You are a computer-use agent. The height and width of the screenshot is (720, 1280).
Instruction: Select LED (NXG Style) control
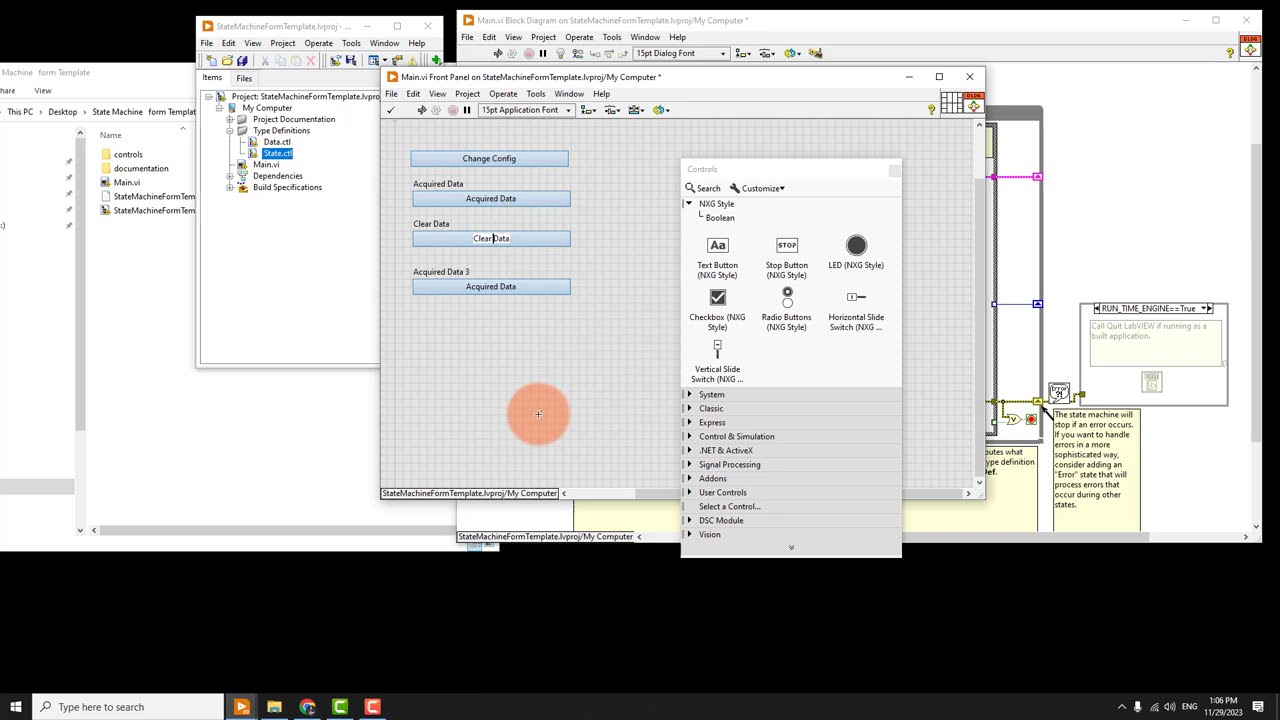point(856,252)
